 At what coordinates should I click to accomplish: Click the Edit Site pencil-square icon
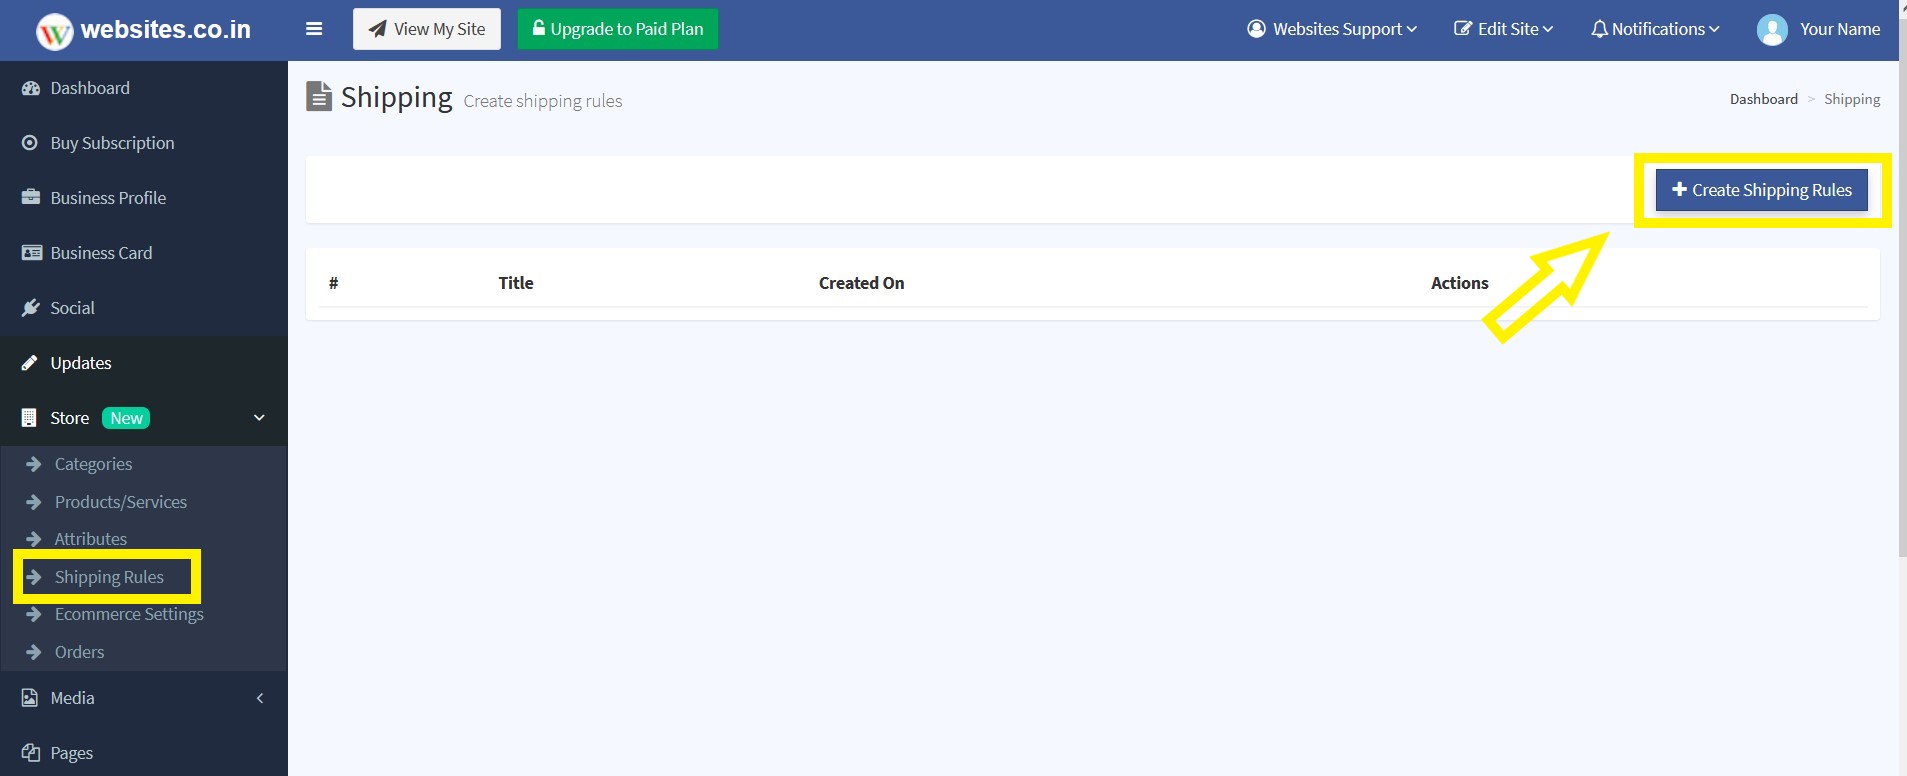click(1463, 29)
